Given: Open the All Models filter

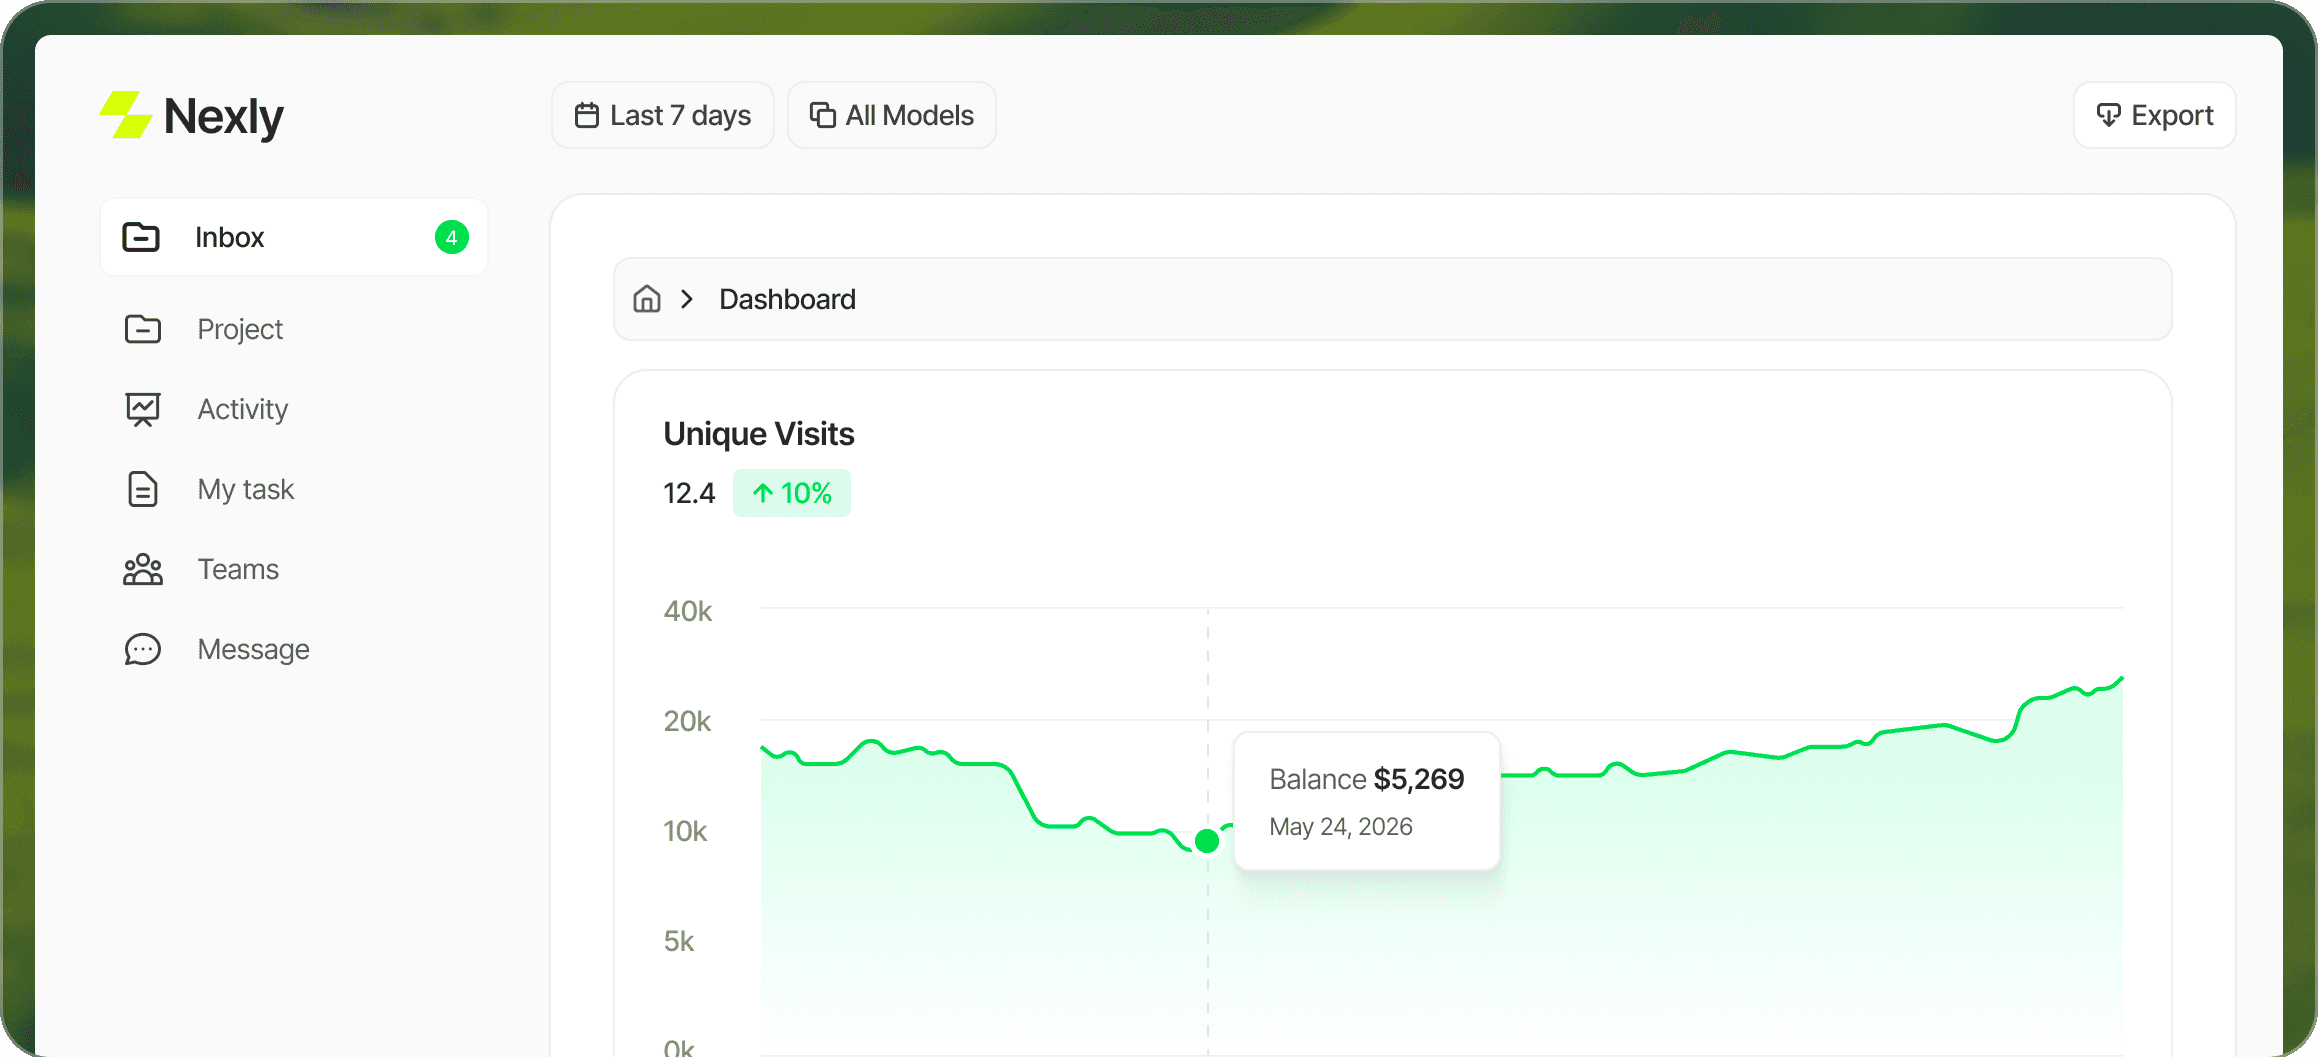Looking at the screenshot, I should (892, 116).
